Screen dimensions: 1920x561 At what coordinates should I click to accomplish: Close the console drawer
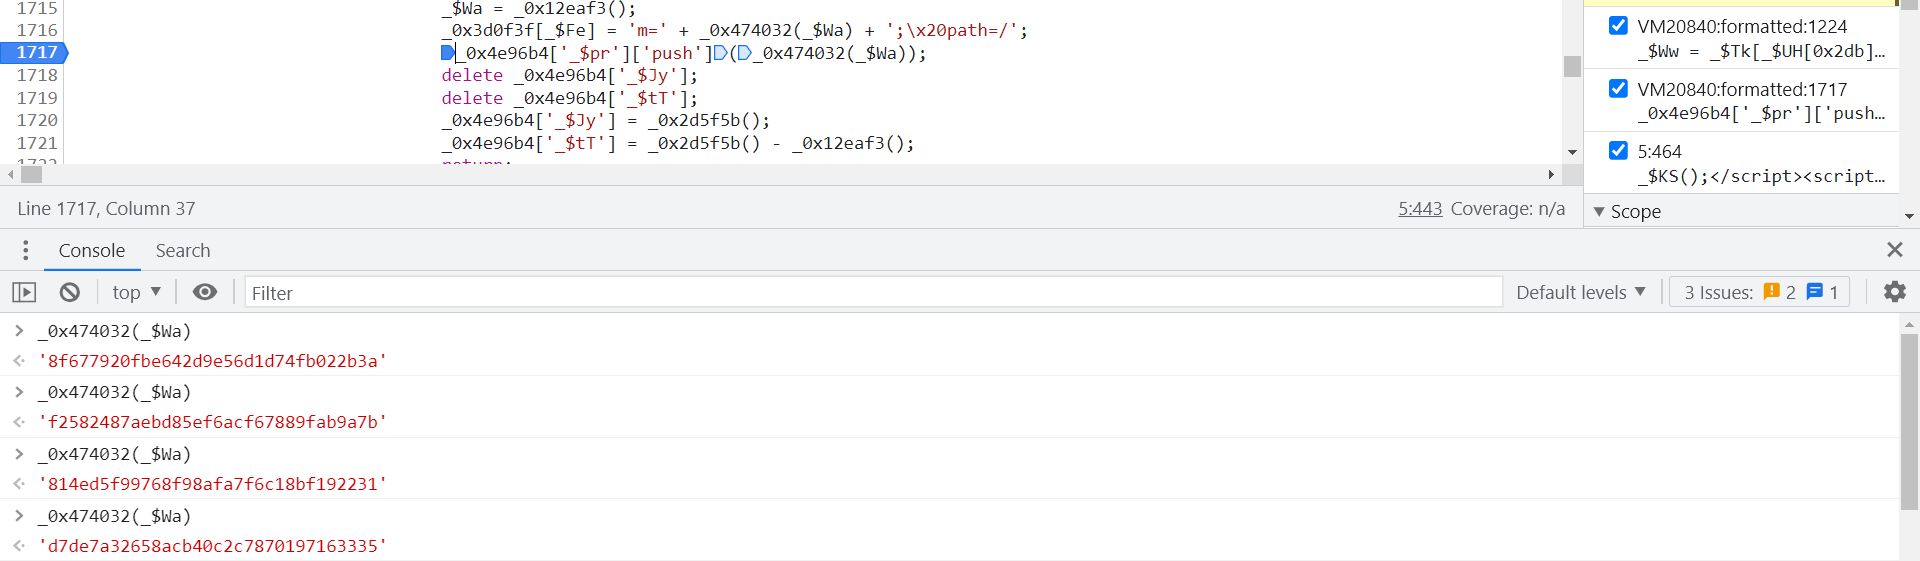click(1894, 250)
